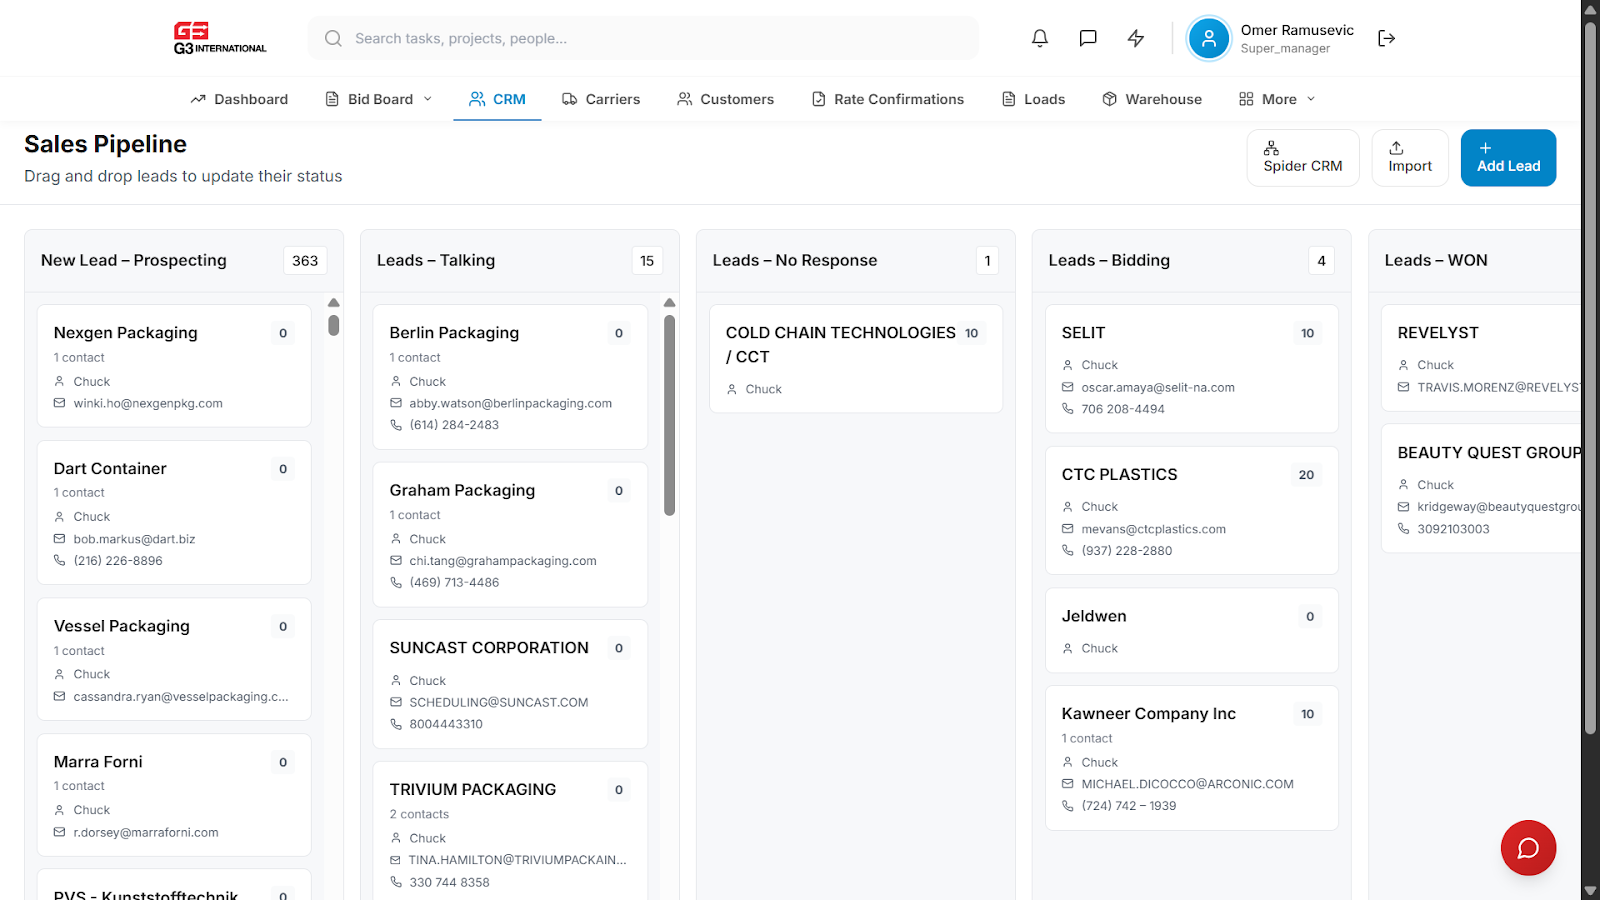Click the score badge 20 on CTC PLASTICS
The image size is (1600, 900).
click(1306, 475)
